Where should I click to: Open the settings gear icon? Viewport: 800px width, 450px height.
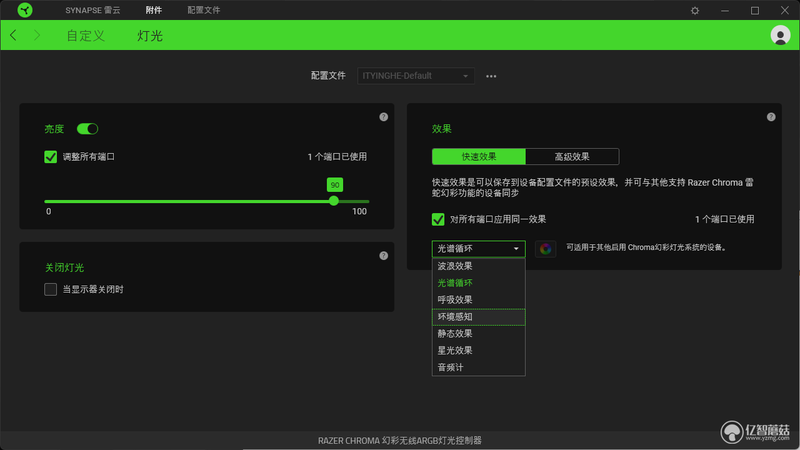[x=695, y=10]
